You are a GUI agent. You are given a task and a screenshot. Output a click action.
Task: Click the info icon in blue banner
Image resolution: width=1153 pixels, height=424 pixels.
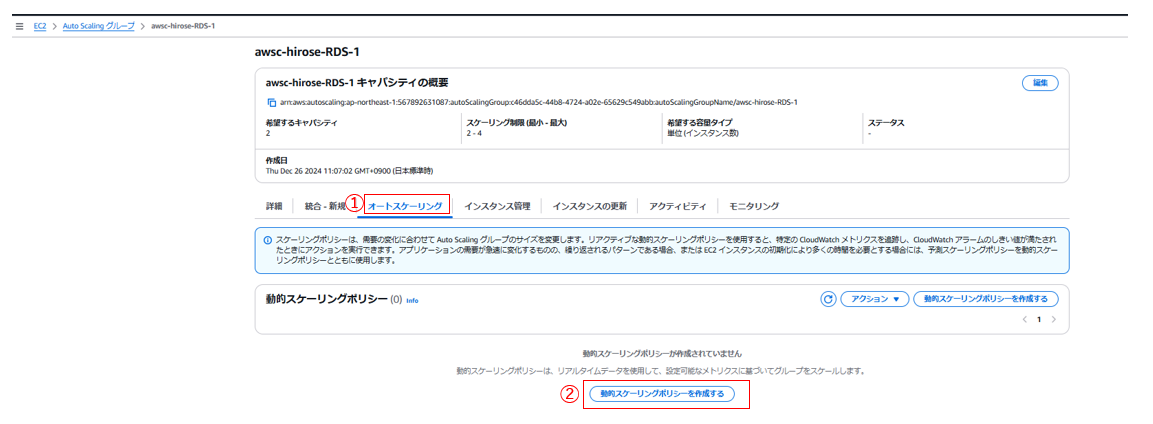coord(268,240)
